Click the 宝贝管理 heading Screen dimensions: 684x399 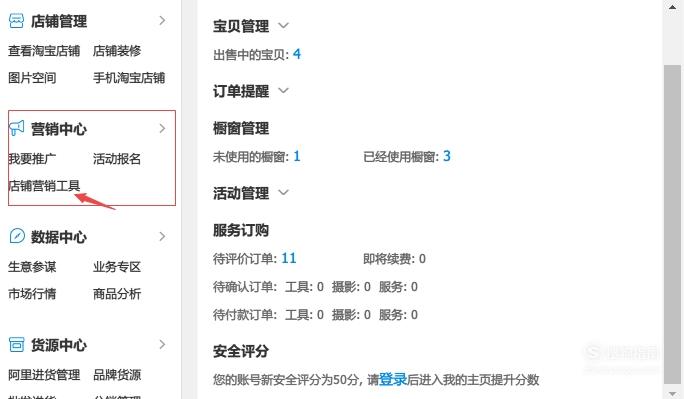tap(241, 26)
